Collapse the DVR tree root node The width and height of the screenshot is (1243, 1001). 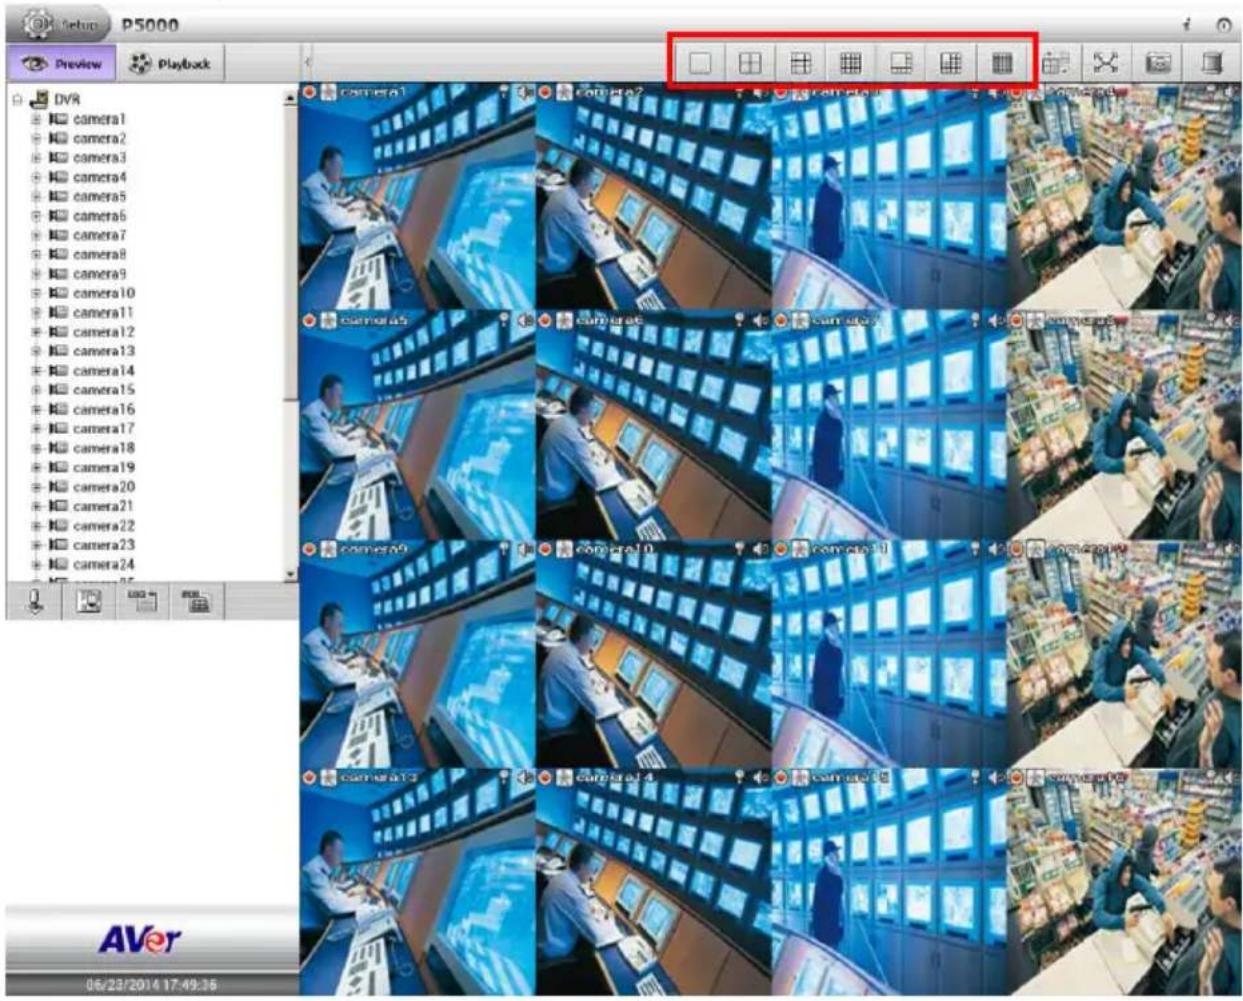(x=17, y=99)
